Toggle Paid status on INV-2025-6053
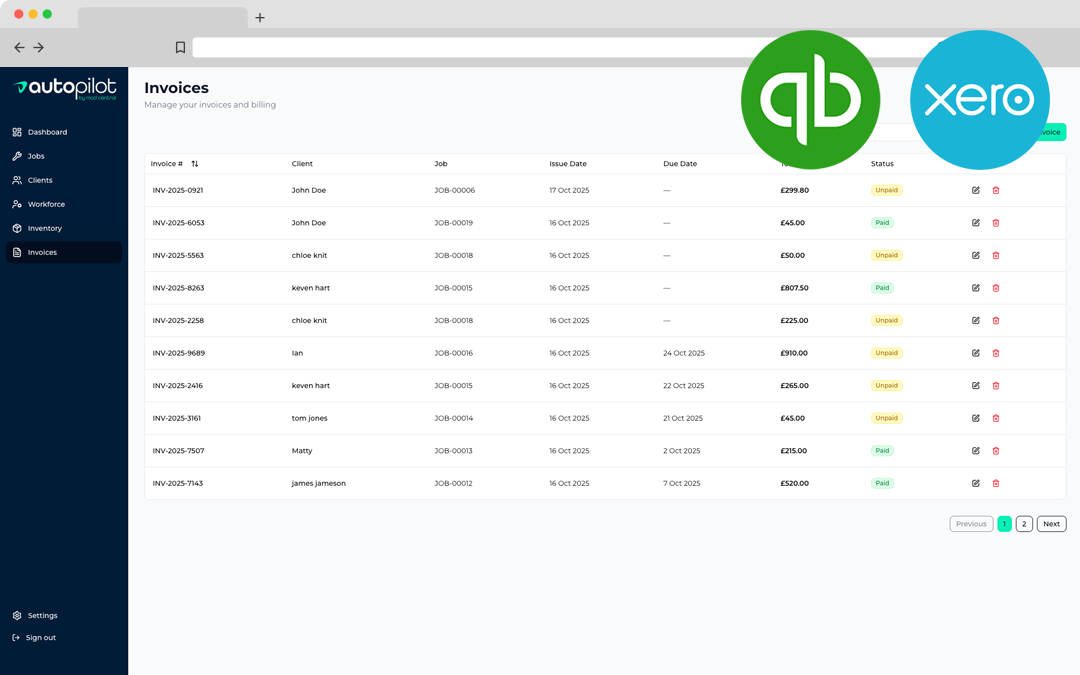This screenshot has height=675, width=1080. pyautogui.click(x=882, y=222)
